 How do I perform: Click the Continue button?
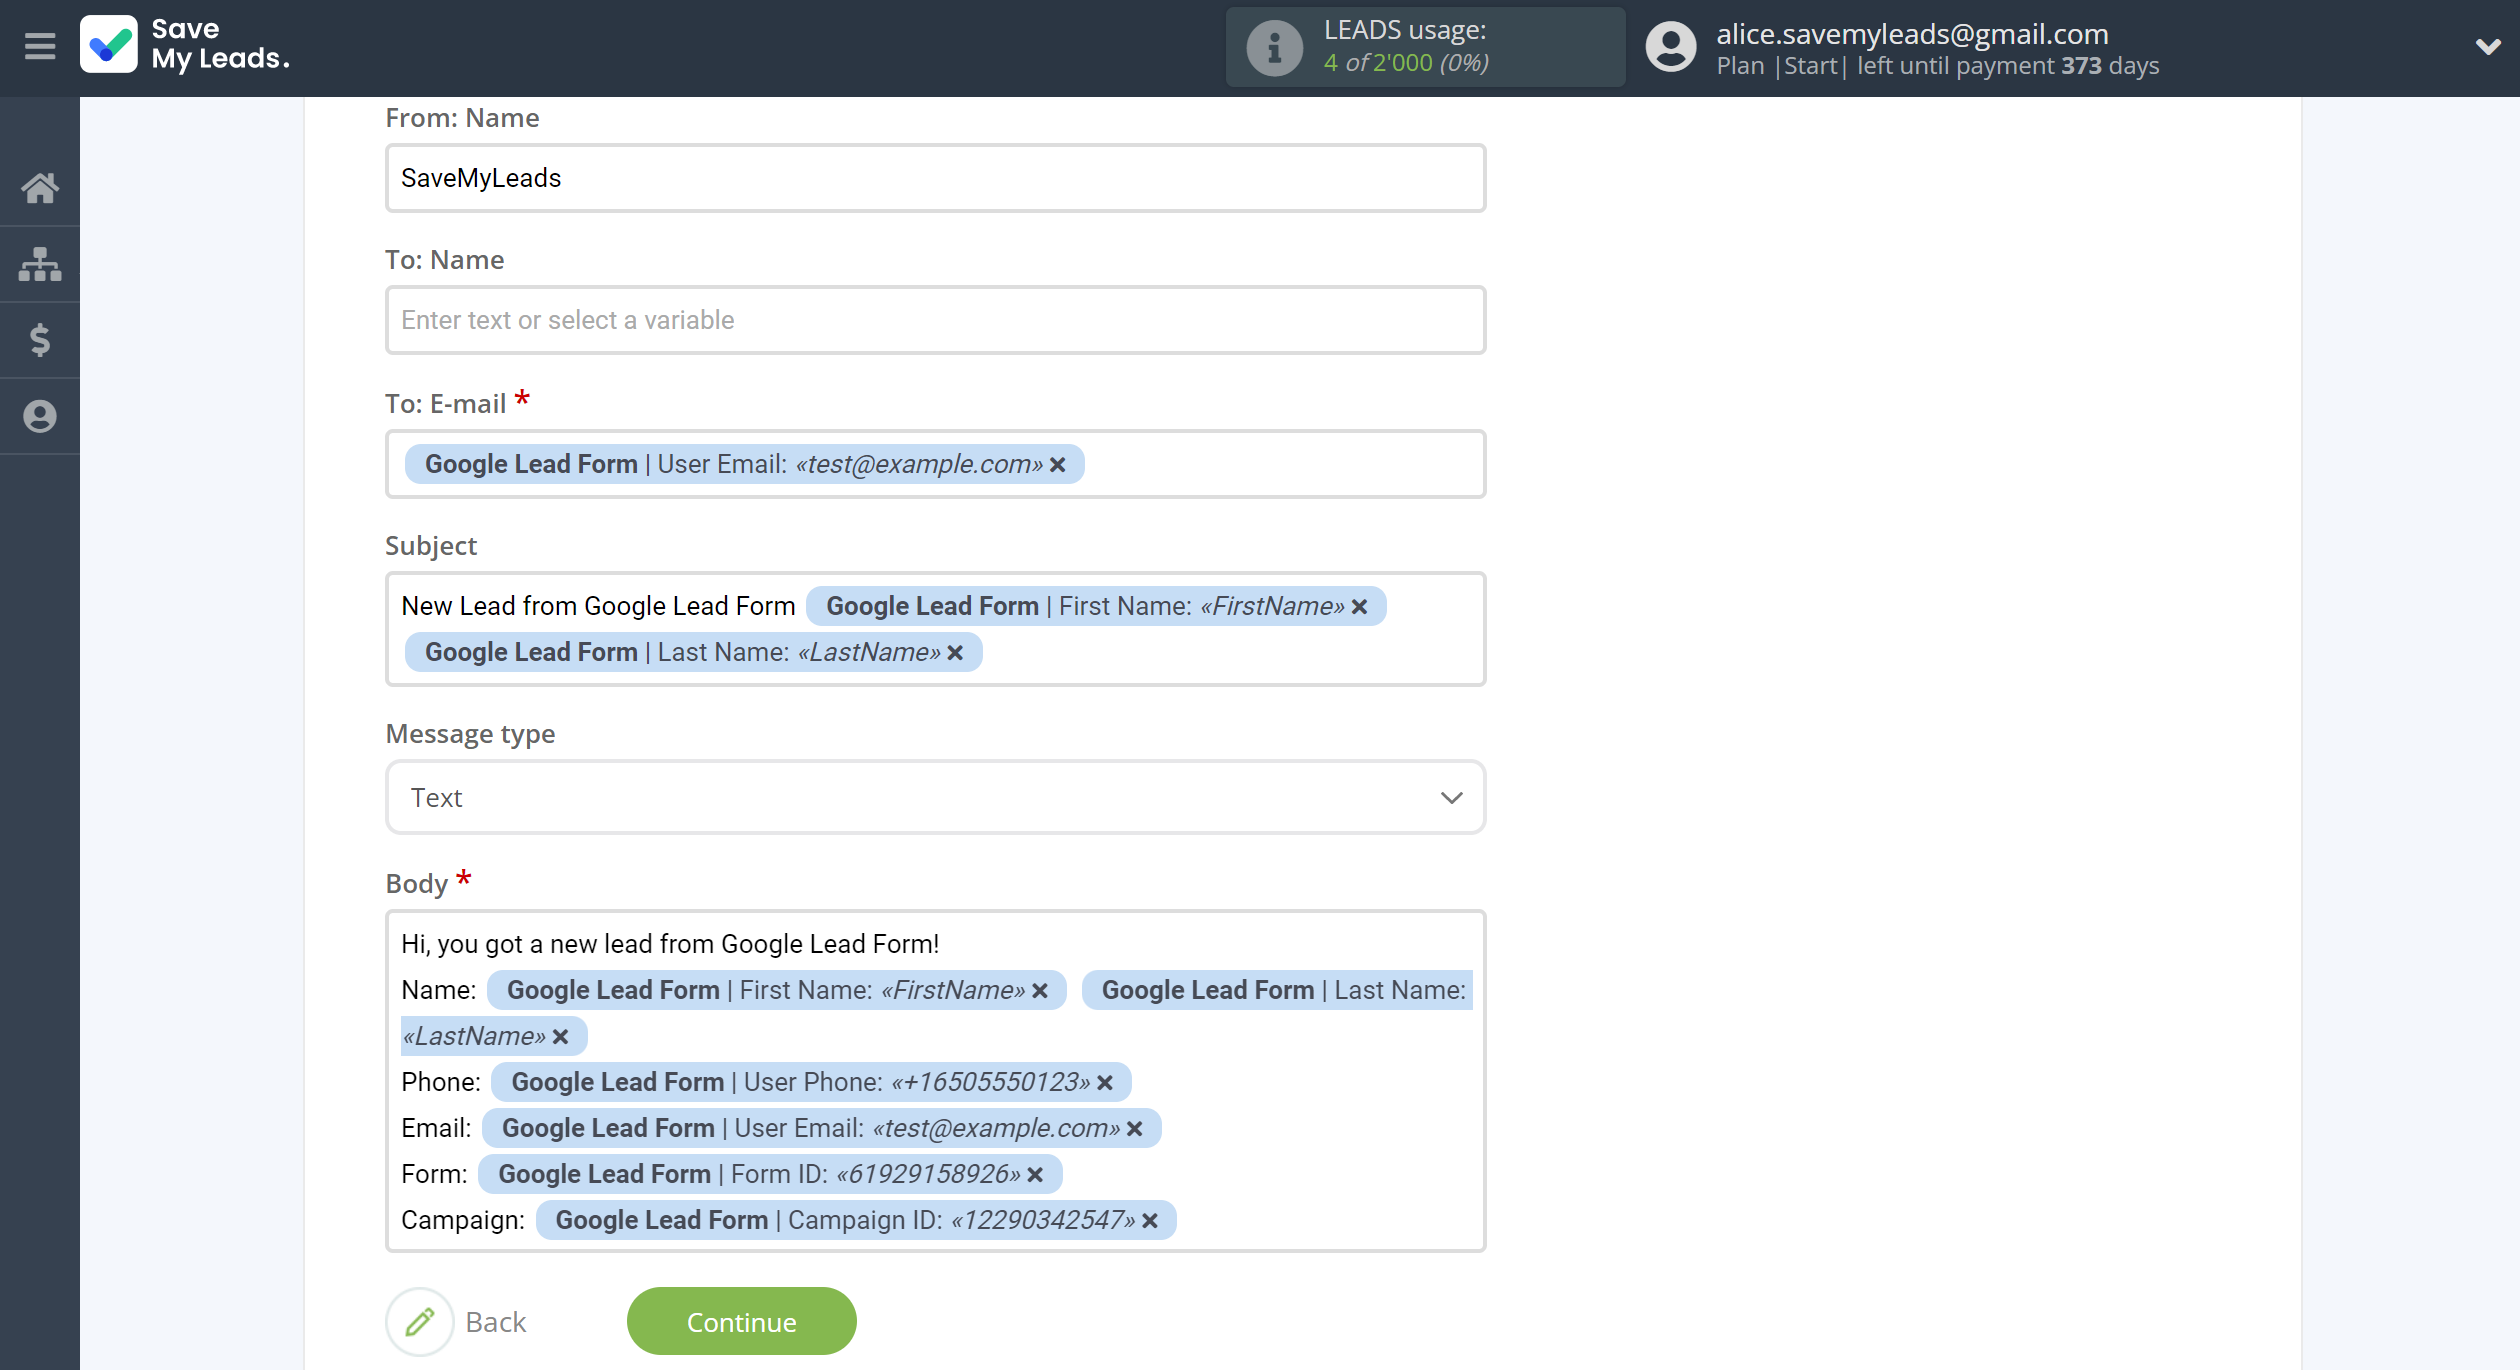tap(741, 1321)
